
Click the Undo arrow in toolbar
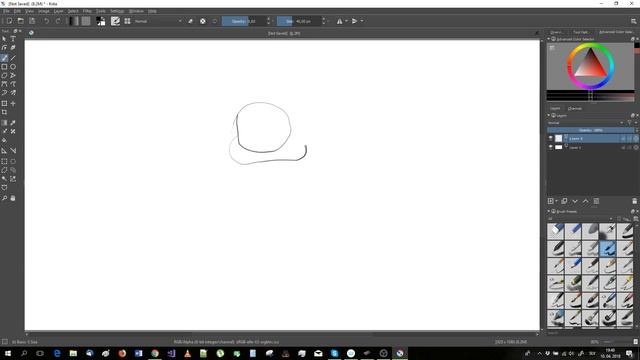point(47,21)
